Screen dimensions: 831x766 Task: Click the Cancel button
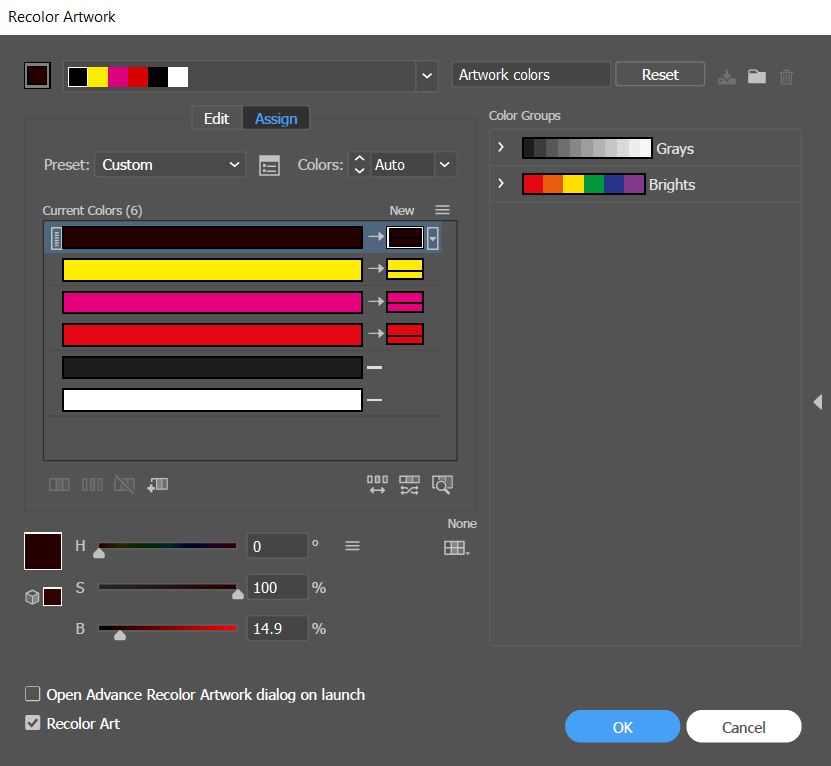click(744, 727)
